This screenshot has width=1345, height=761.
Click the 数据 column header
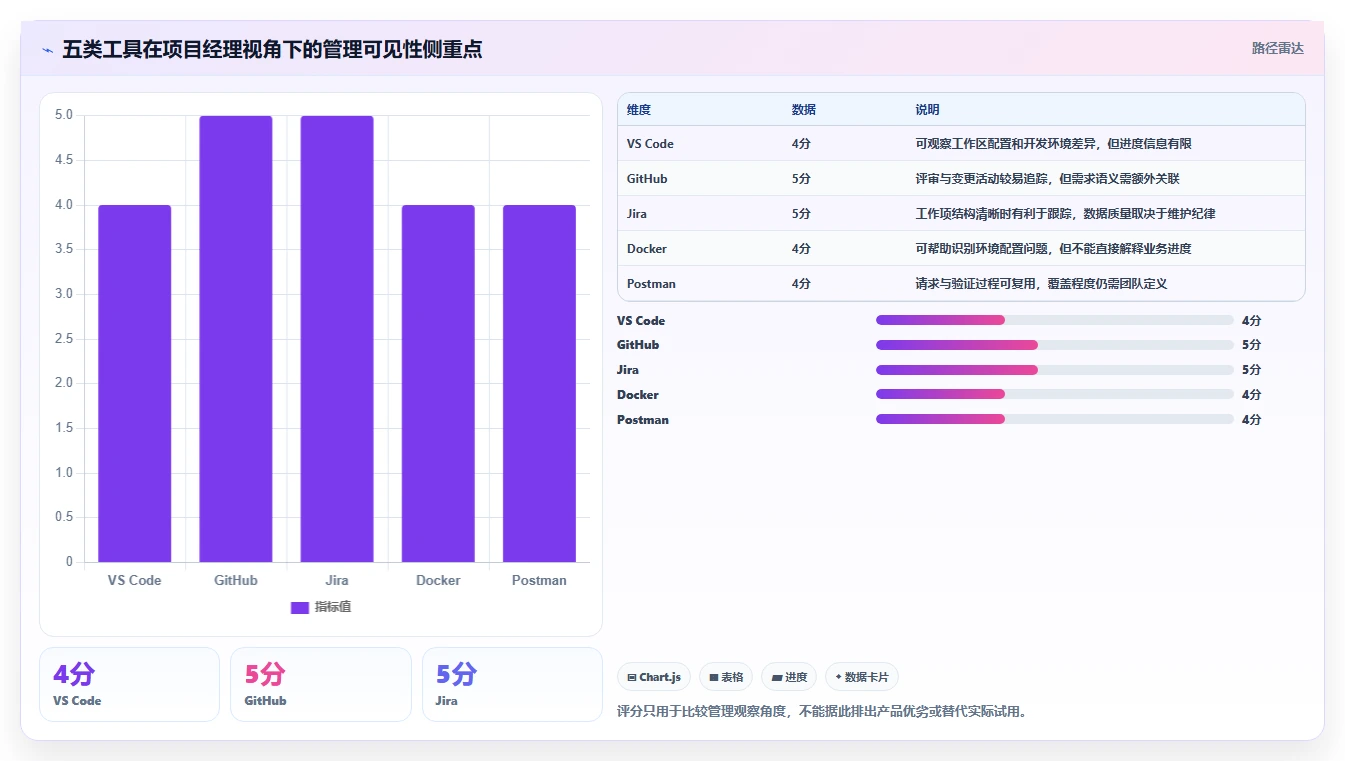point(804,110)
